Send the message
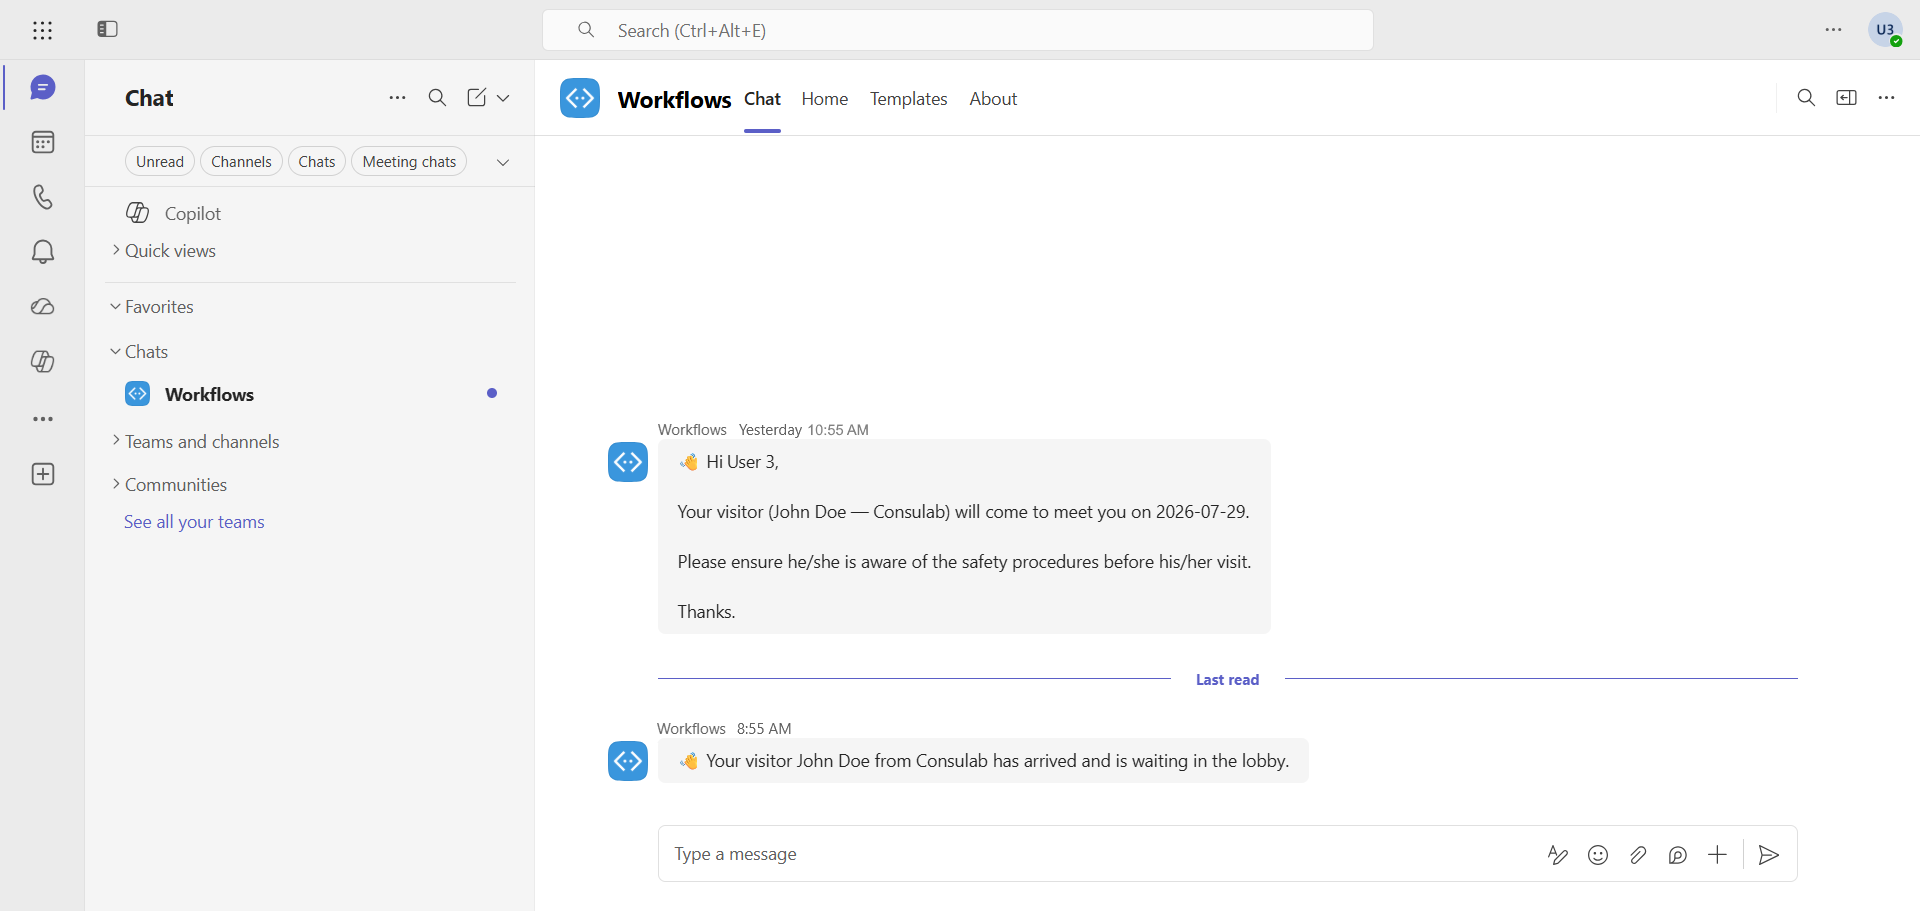The width and height of the screenshot is (1920, 911). click(1768, 855)
